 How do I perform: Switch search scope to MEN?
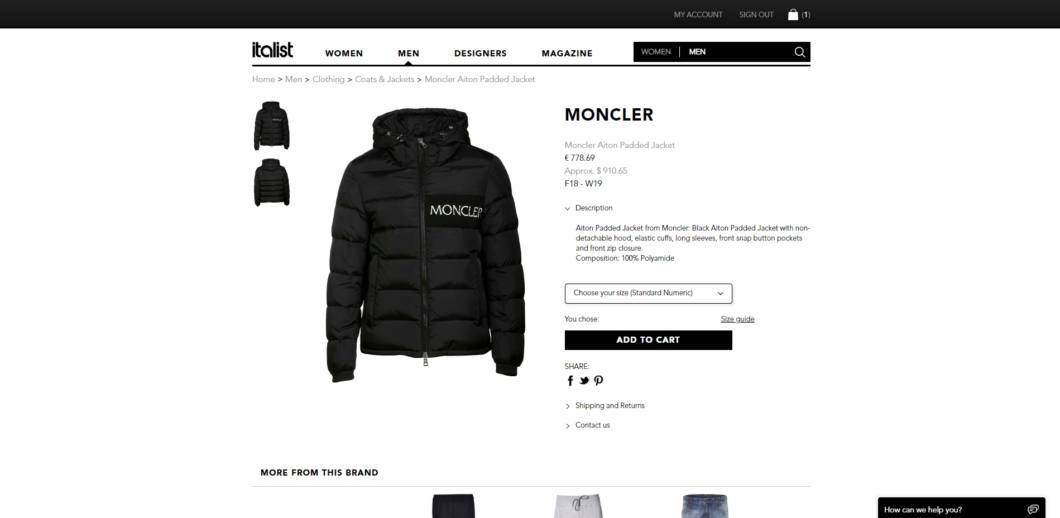(697, 51)
